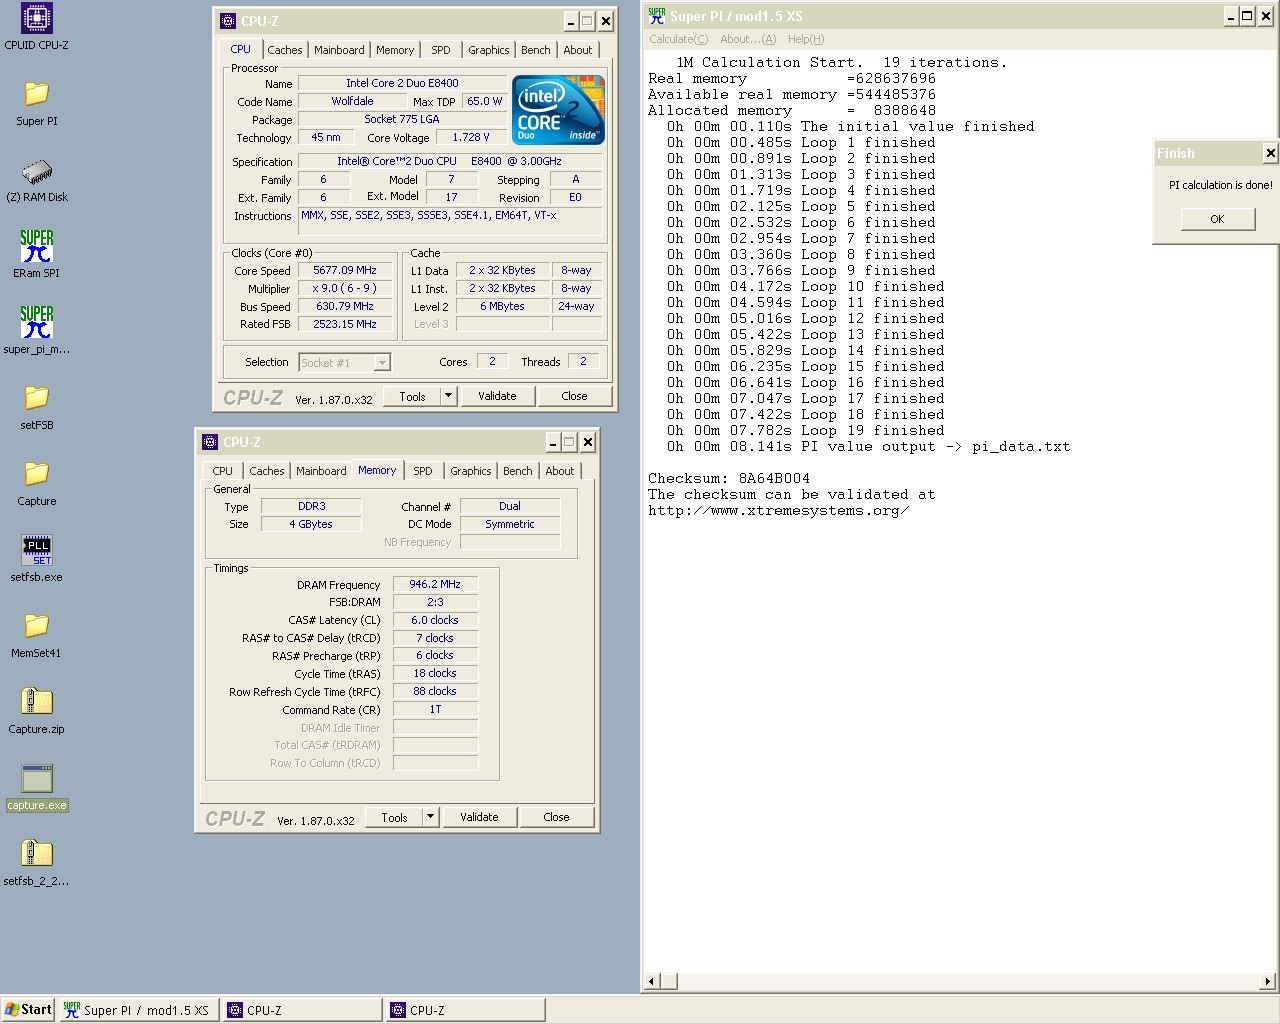
Task: Open the Capture folder on desktop
Action: pyautogui.click(x=36, y=483)
